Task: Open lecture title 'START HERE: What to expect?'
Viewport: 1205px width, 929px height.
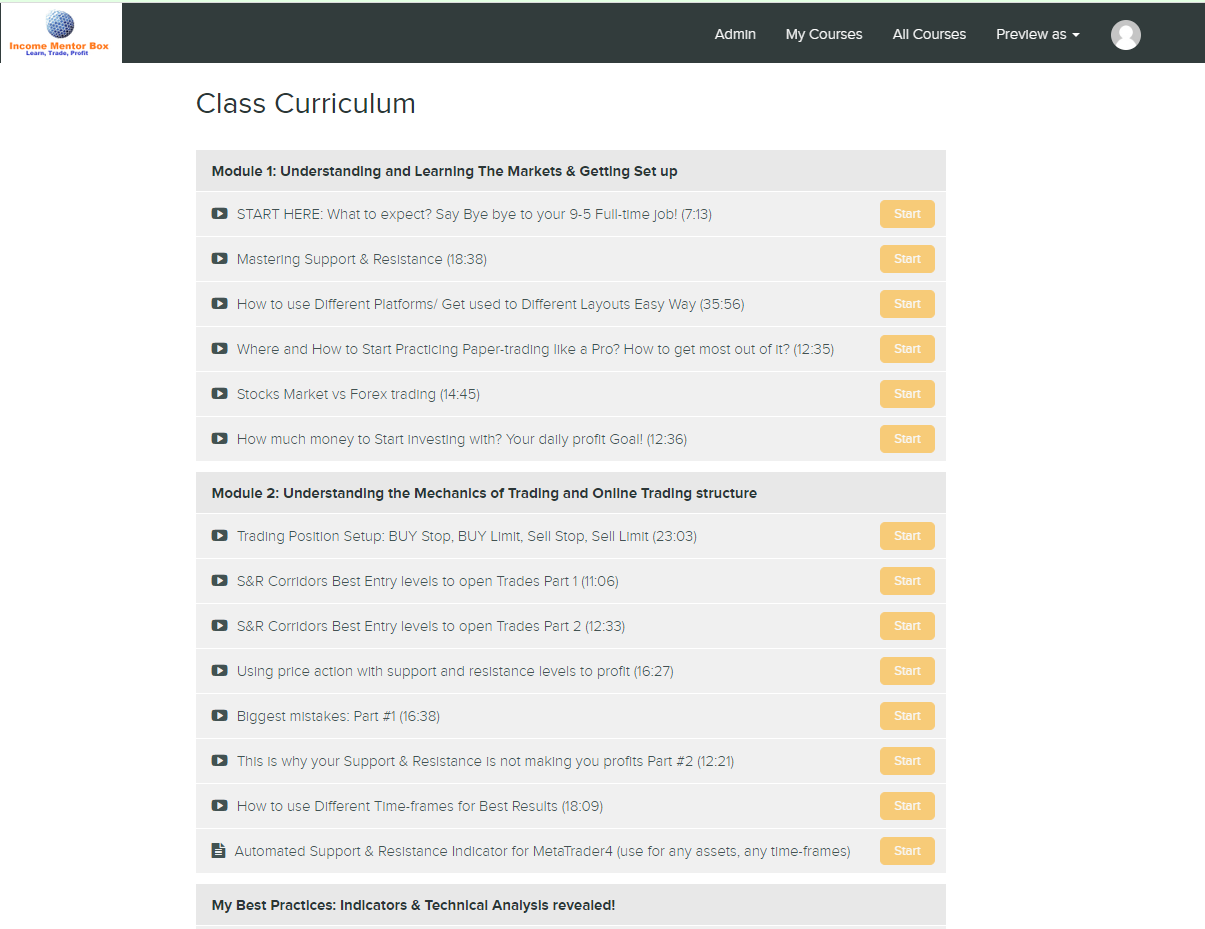Action: click(474, 214)
